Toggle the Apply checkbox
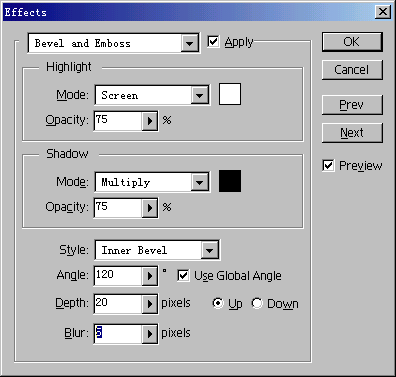The image size is (396, 377). click(x=213, y=42)
